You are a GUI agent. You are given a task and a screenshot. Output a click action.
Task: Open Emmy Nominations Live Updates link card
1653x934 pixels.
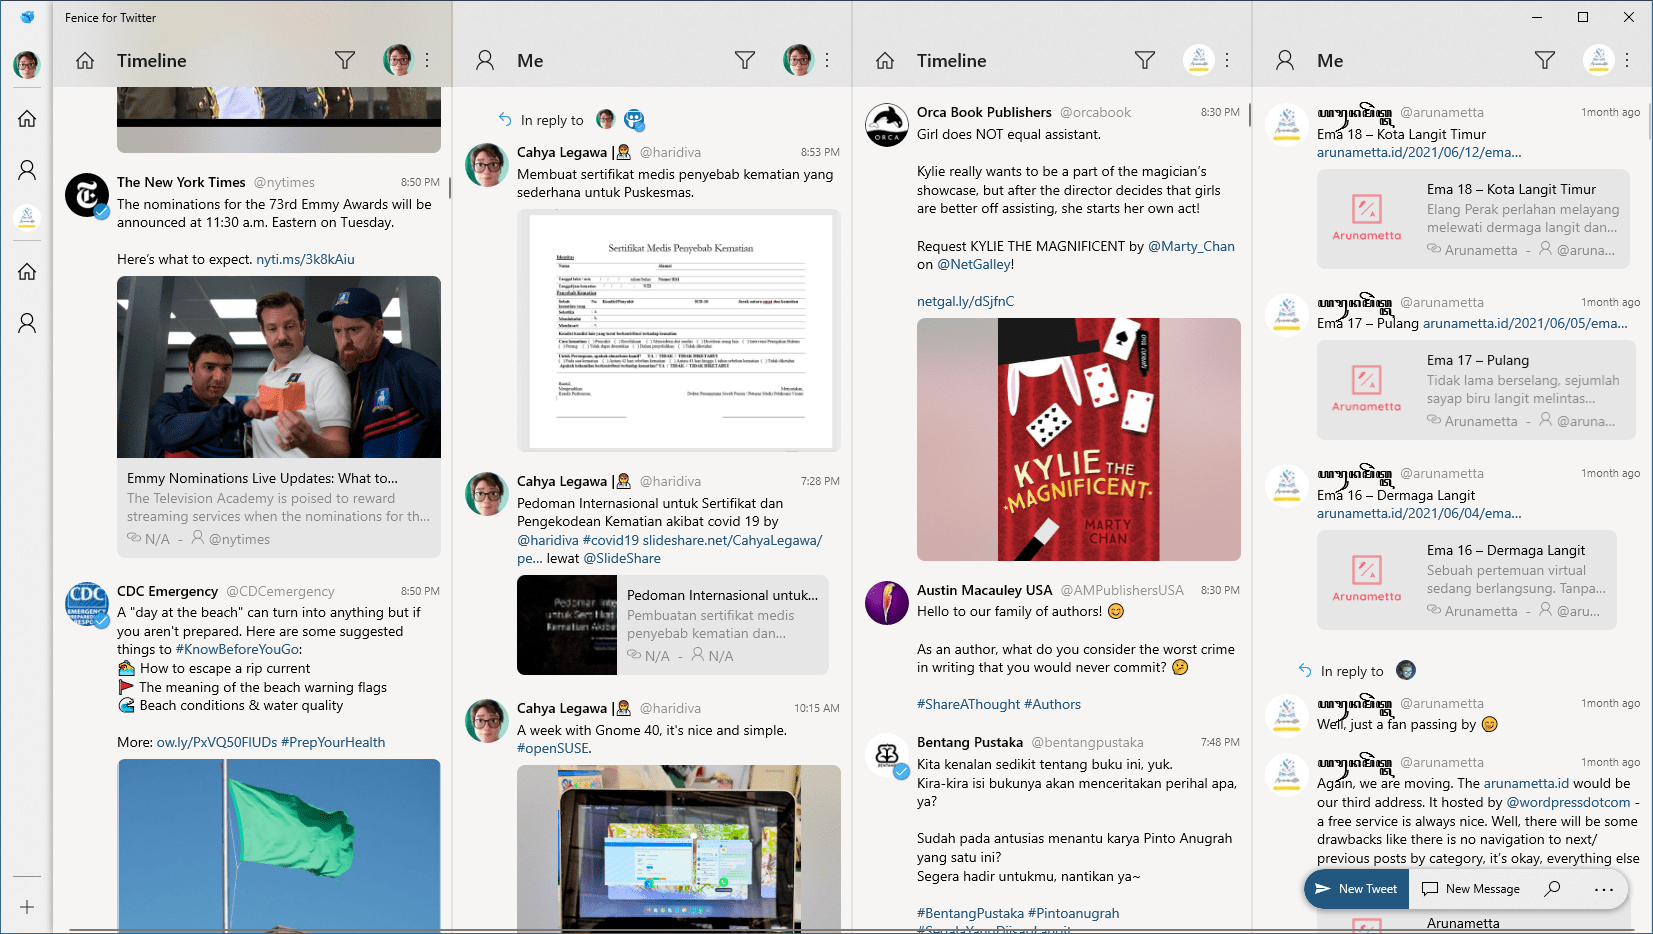coord(279,508)
